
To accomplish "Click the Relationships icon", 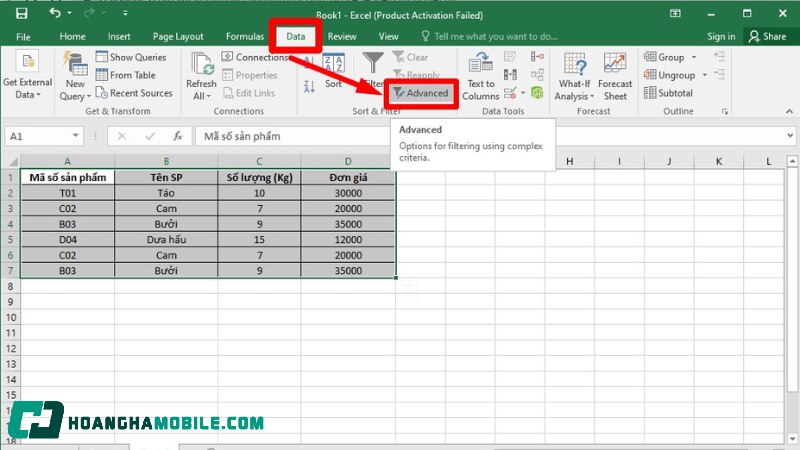I will [x=537, y=75].
